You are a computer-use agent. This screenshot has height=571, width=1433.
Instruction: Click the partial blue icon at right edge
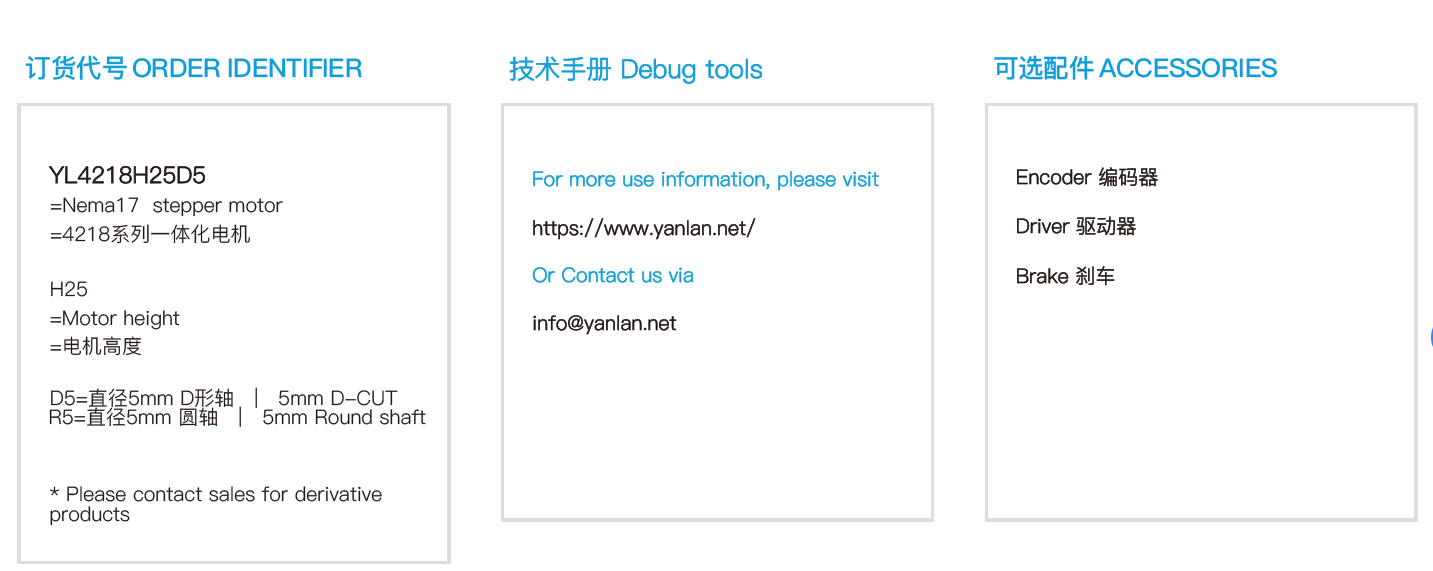tap(1430, 338)
